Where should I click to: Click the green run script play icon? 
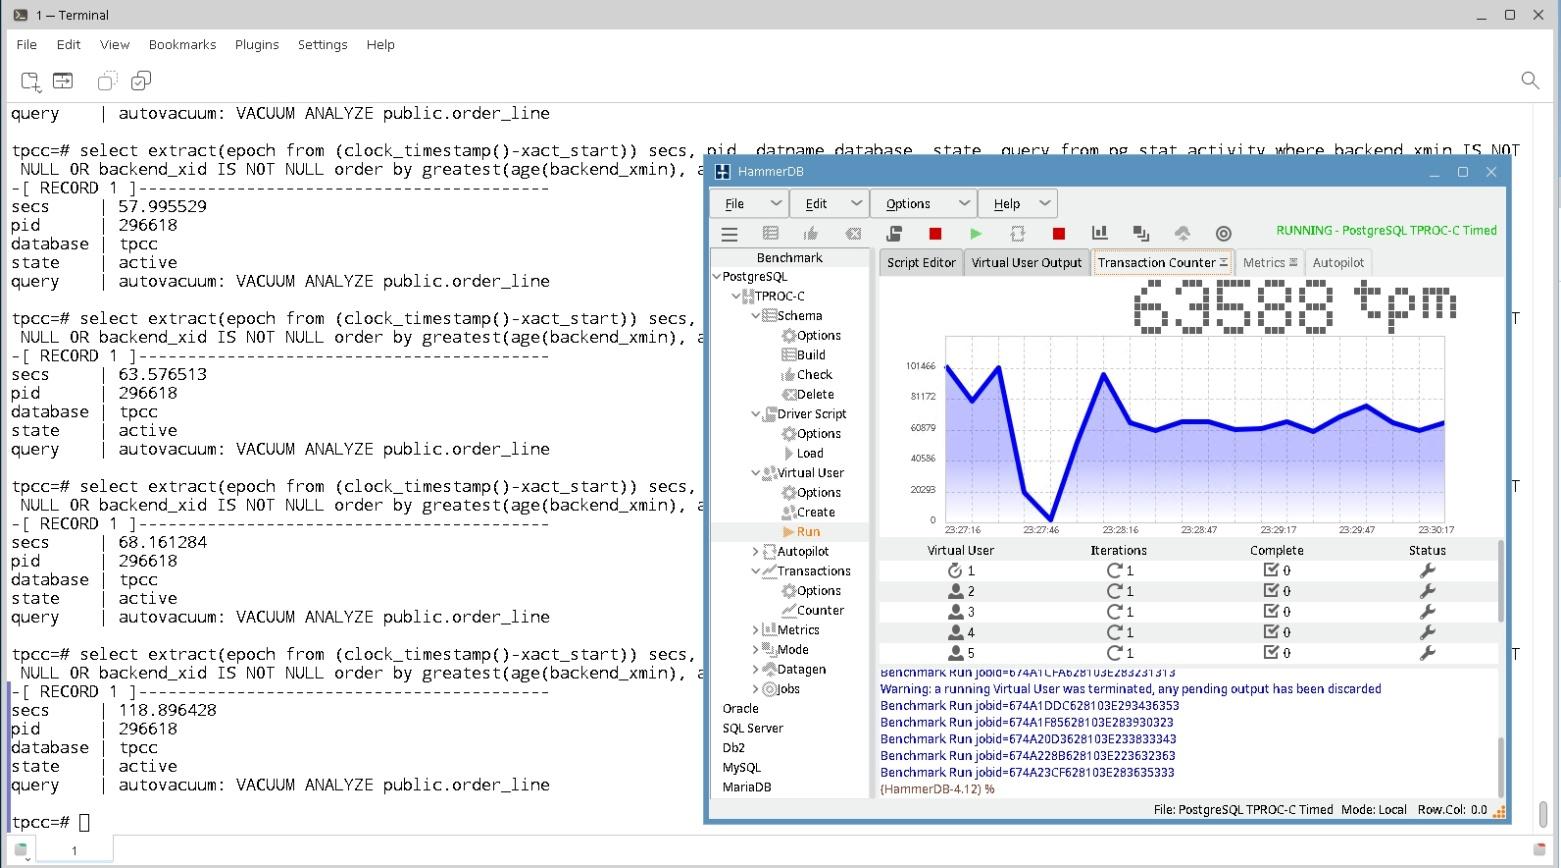point(975,234)
